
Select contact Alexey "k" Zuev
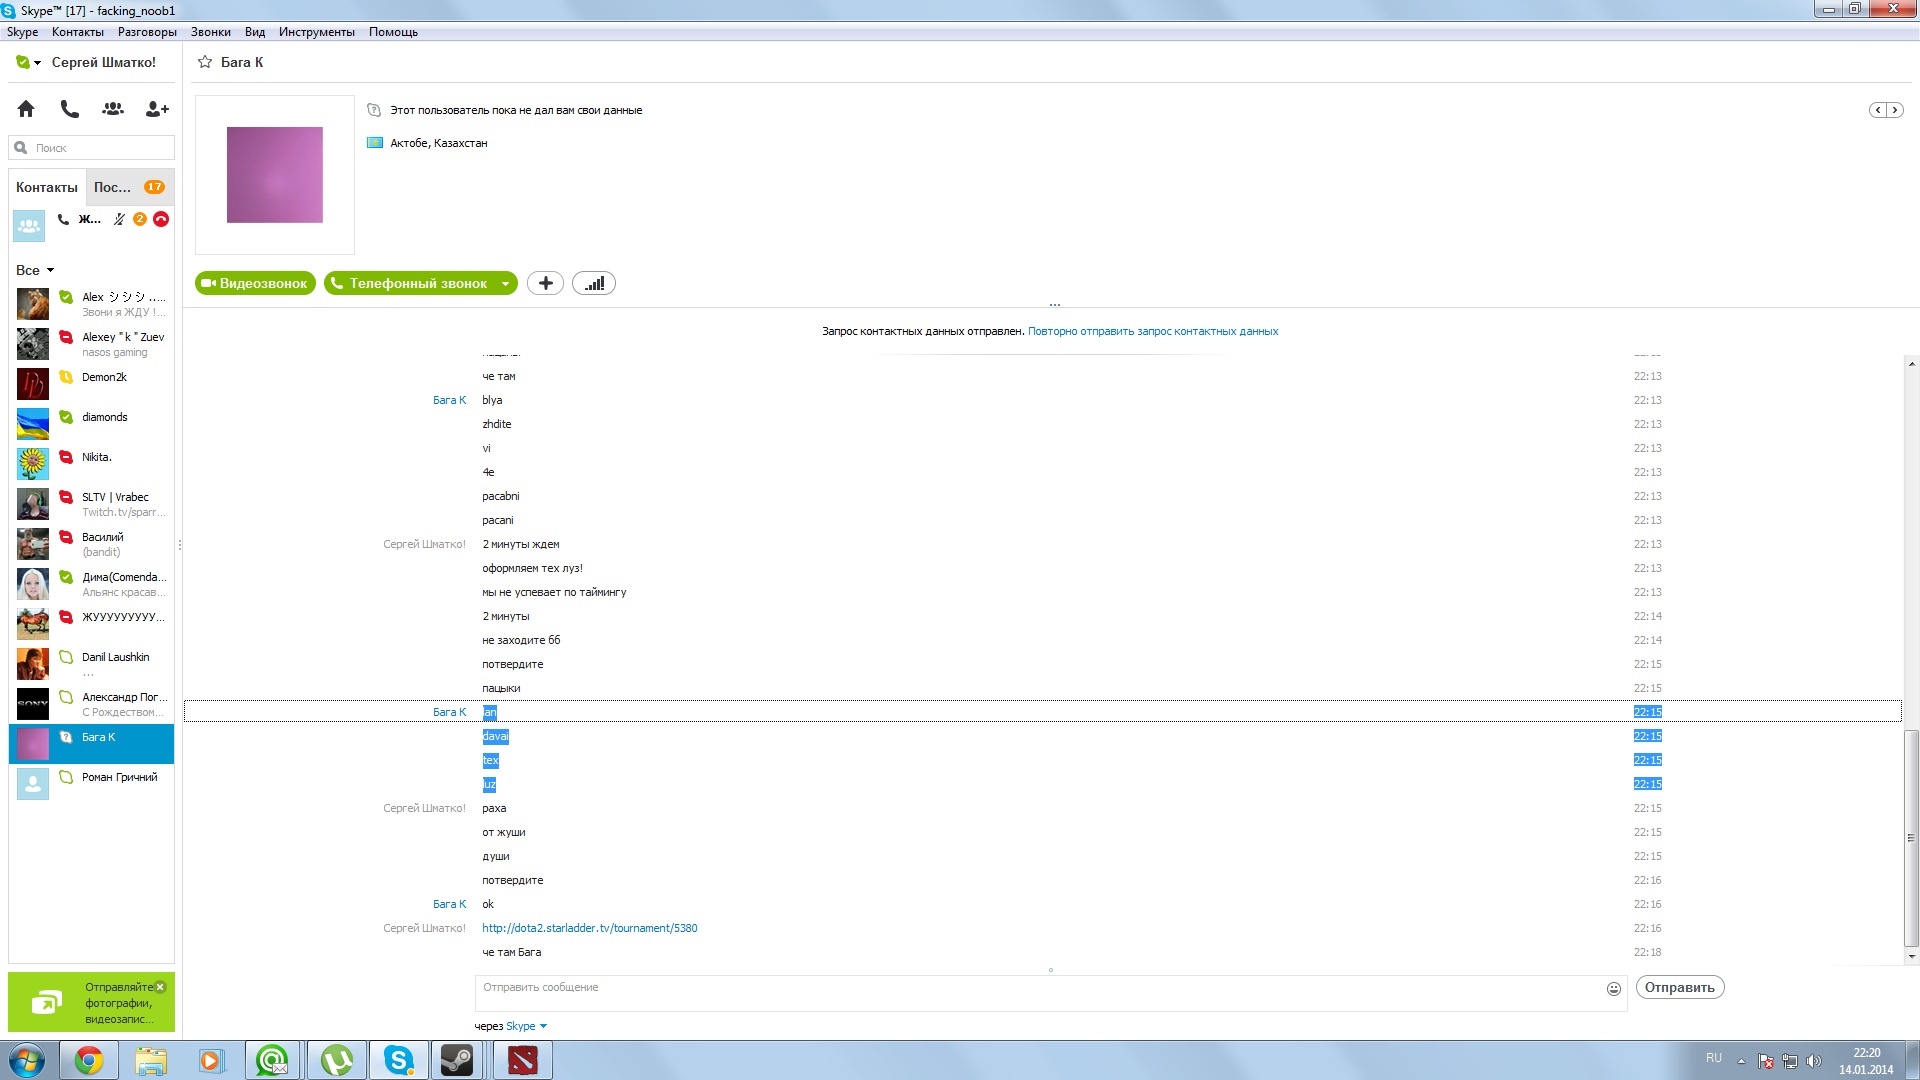92,344
